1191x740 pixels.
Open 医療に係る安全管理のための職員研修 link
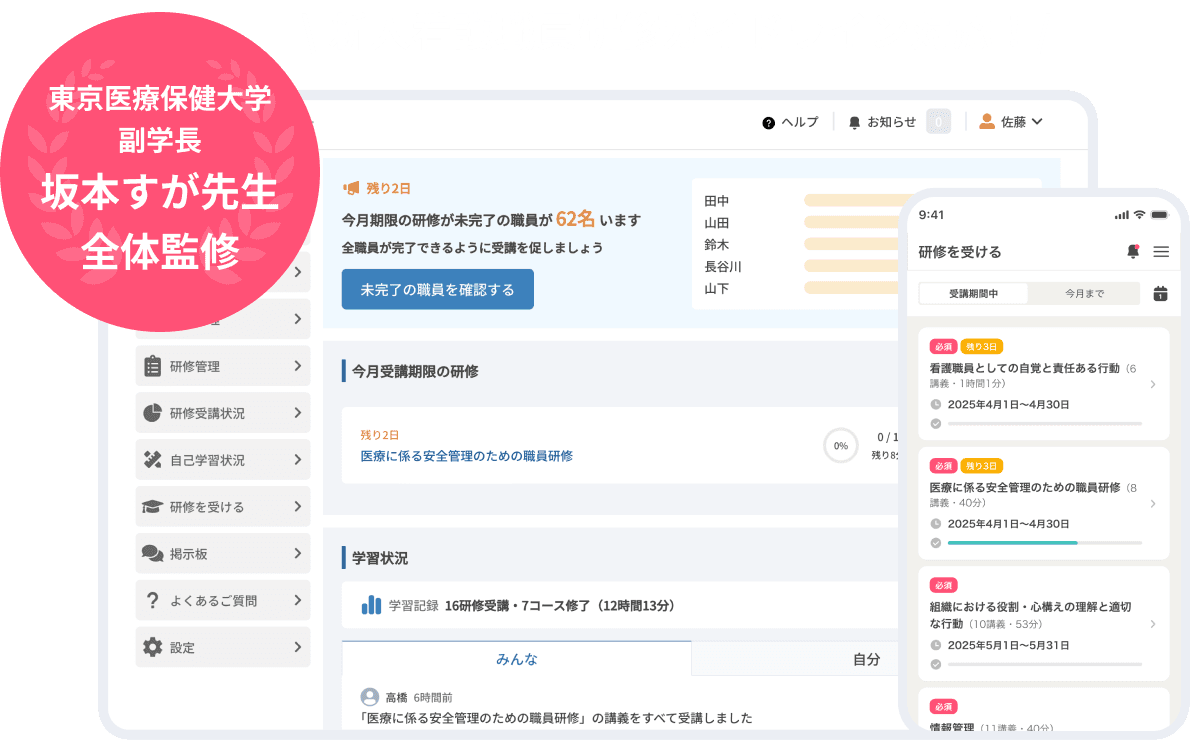(x=466, y=456)
